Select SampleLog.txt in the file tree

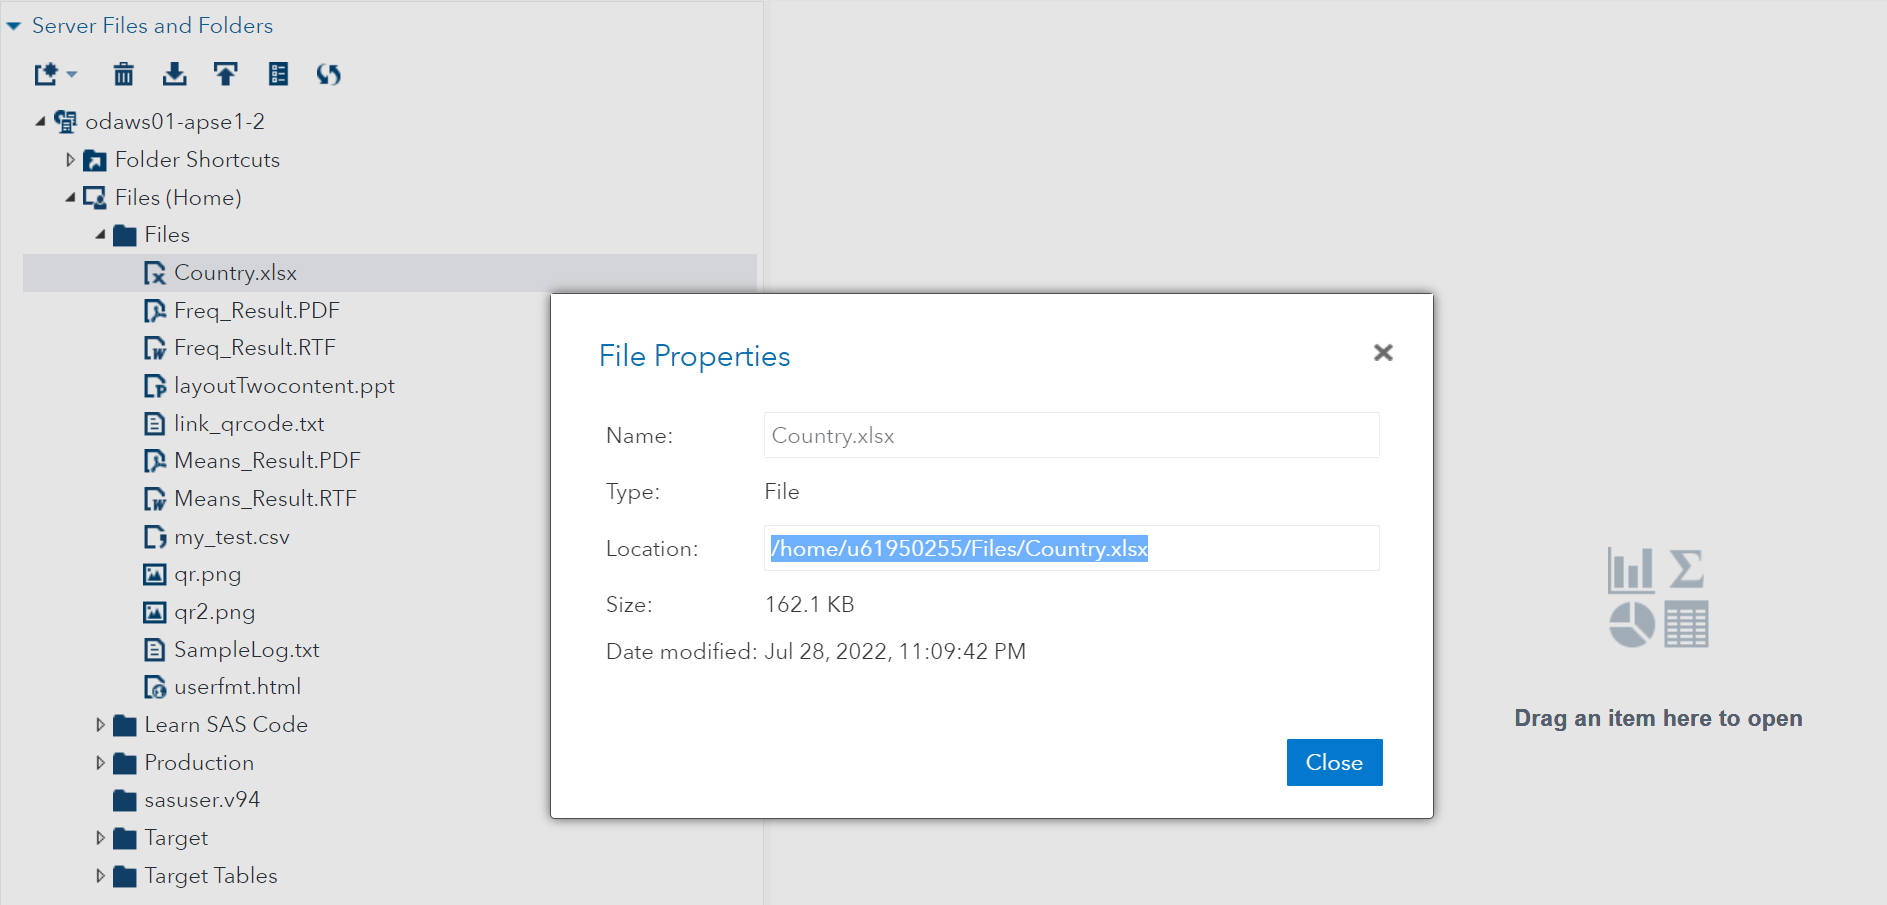coord(246,650)
